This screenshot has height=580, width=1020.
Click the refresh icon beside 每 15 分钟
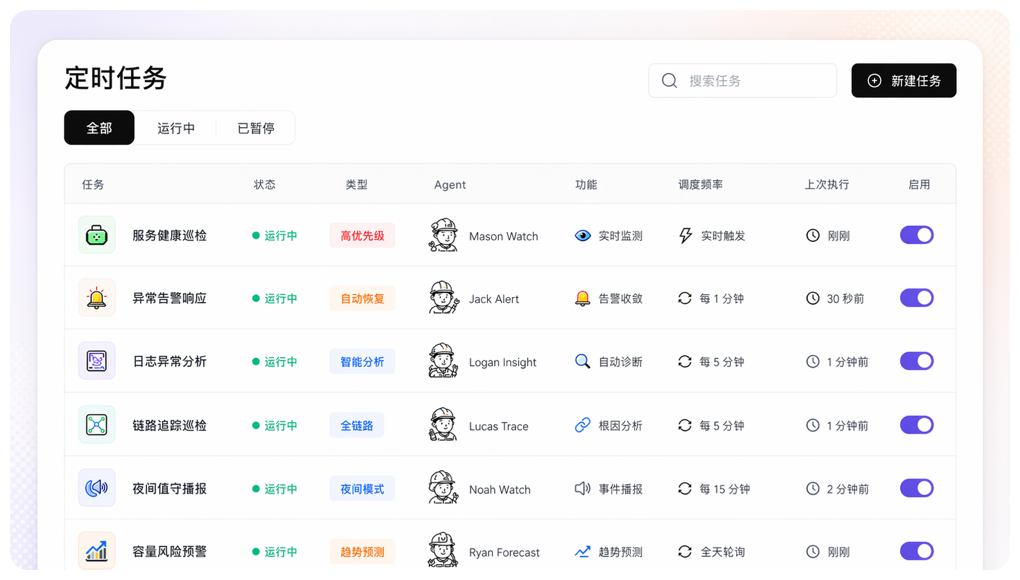(684, 488)
